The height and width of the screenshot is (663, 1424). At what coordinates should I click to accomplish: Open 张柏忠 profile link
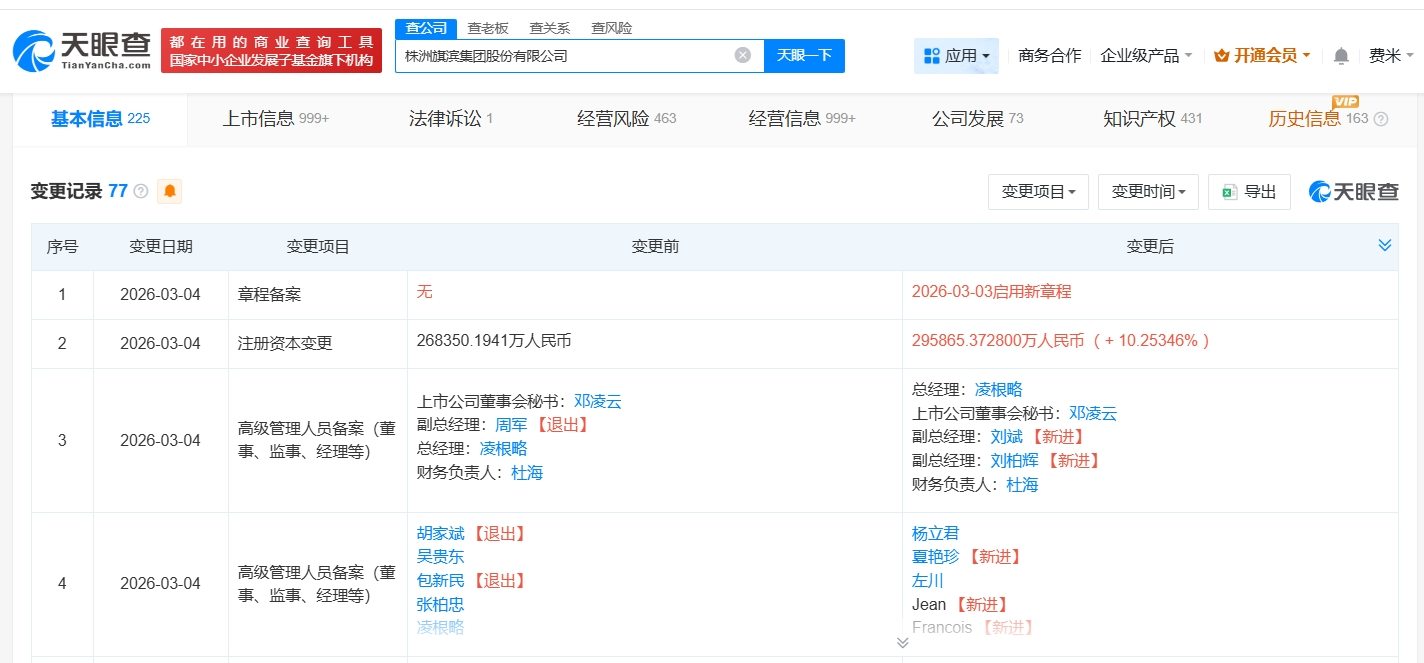click(440, 605)
